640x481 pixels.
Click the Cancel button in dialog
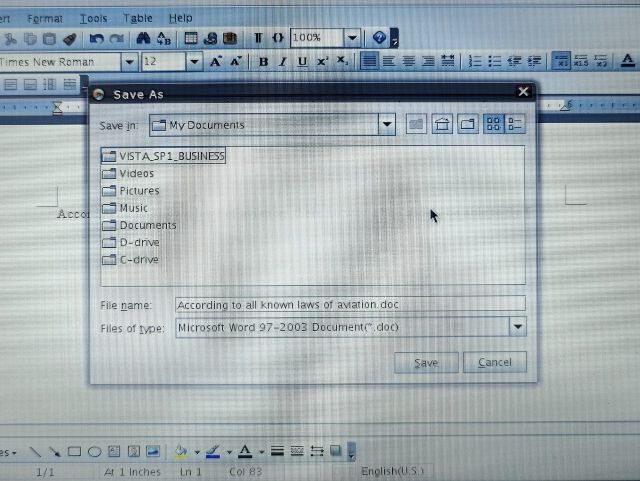click(x=495, y=362)
